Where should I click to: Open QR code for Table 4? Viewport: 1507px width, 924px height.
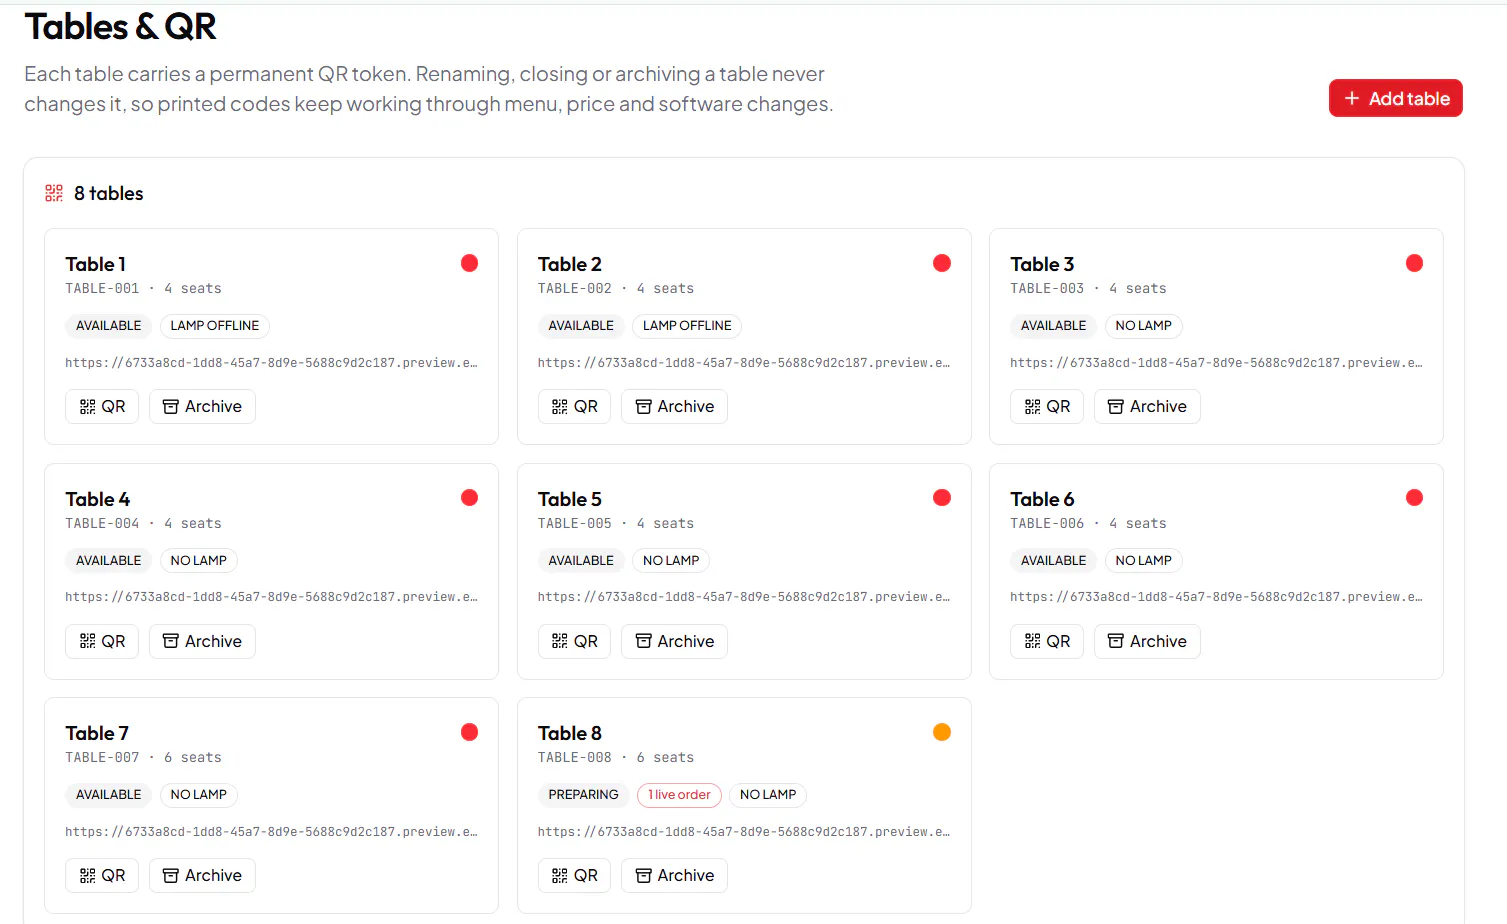click(x=102, y=641)
